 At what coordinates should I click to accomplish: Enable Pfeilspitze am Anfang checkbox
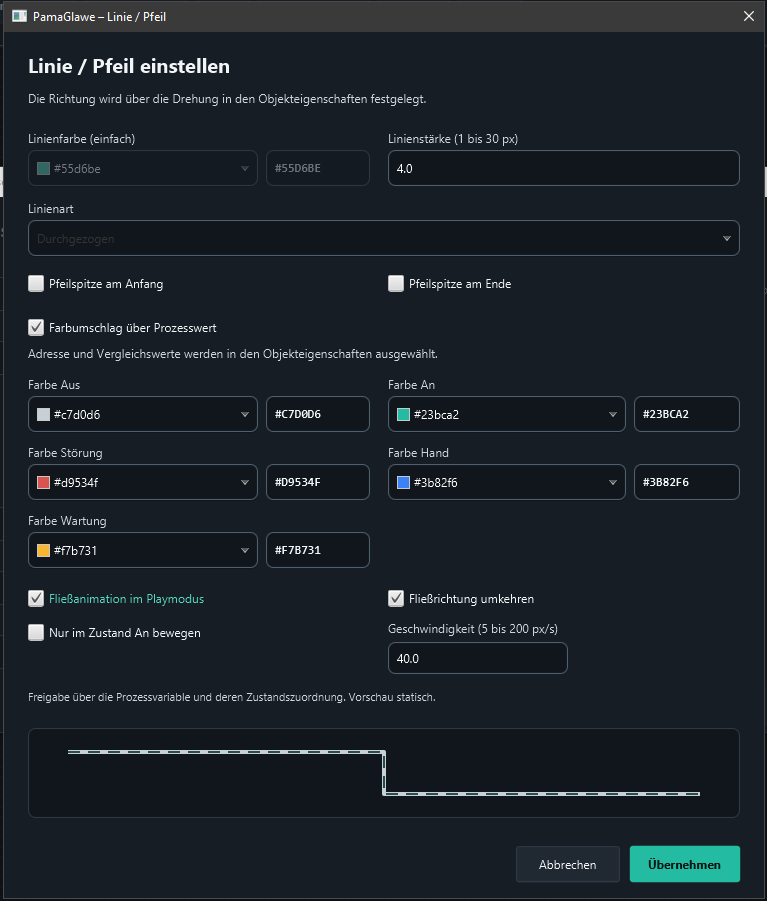36,283
